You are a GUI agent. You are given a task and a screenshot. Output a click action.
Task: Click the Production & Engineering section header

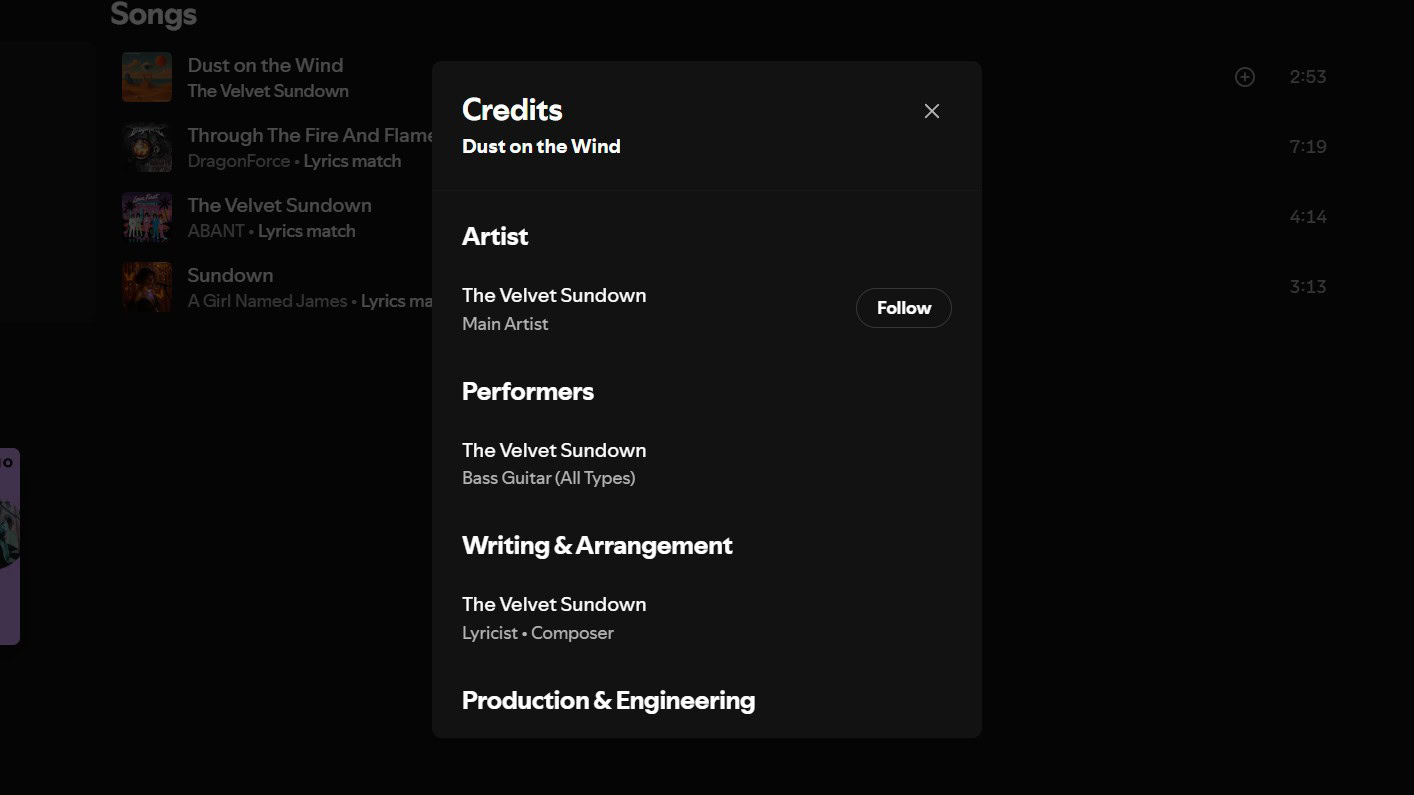coord(608,700)
